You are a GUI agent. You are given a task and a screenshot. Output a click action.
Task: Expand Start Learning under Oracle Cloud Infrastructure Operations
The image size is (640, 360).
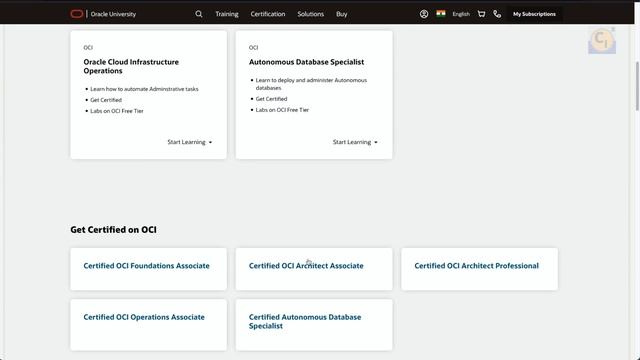(190, 142)
